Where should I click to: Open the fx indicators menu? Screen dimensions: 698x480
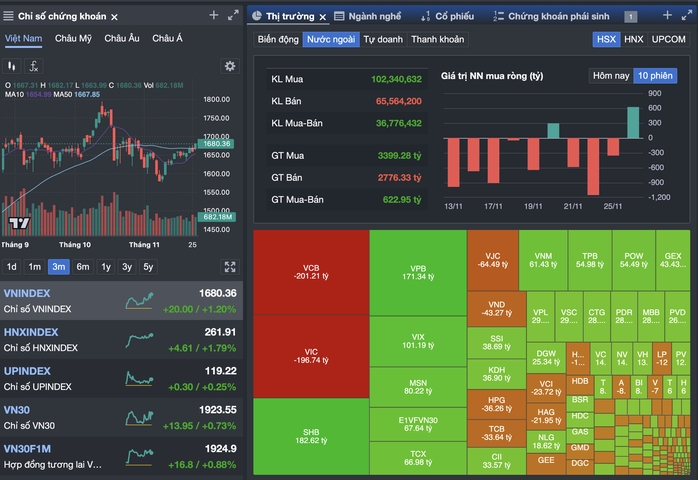34,66
